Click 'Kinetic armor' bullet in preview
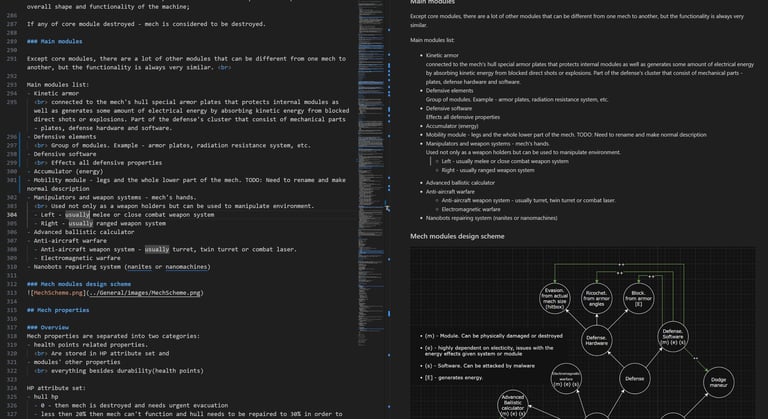This screenshot has width=768, height=419. click(442, 55)
